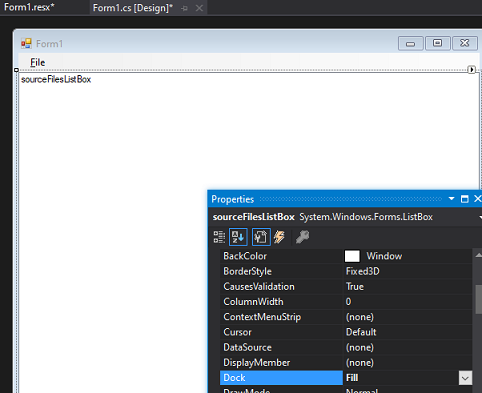Close the Form1.cs [Design] tab

[x=199, y=8]
